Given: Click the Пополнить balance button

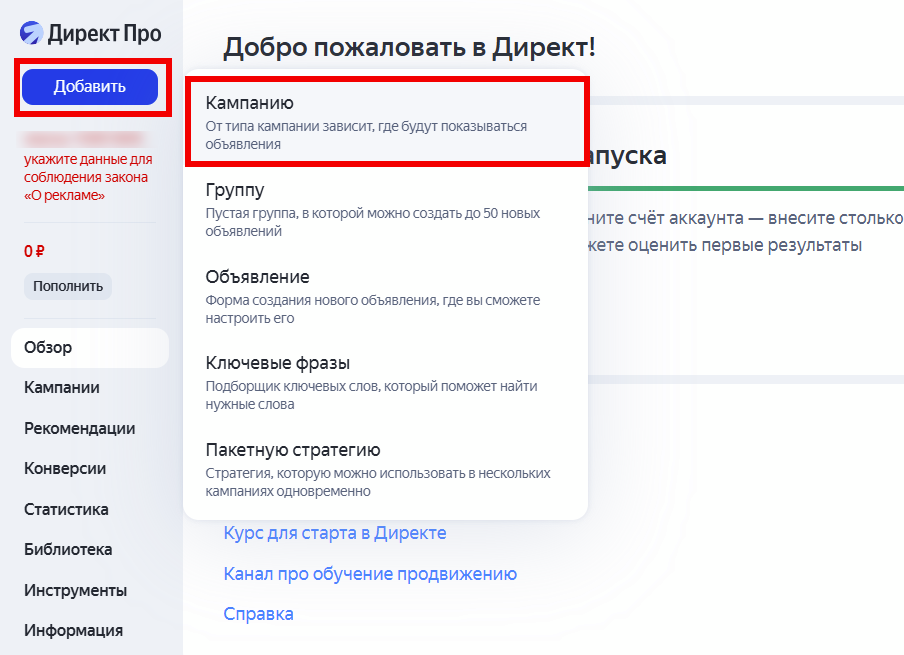Looking at the screenshot, I should pyautogui.click(x=67, y=286).
